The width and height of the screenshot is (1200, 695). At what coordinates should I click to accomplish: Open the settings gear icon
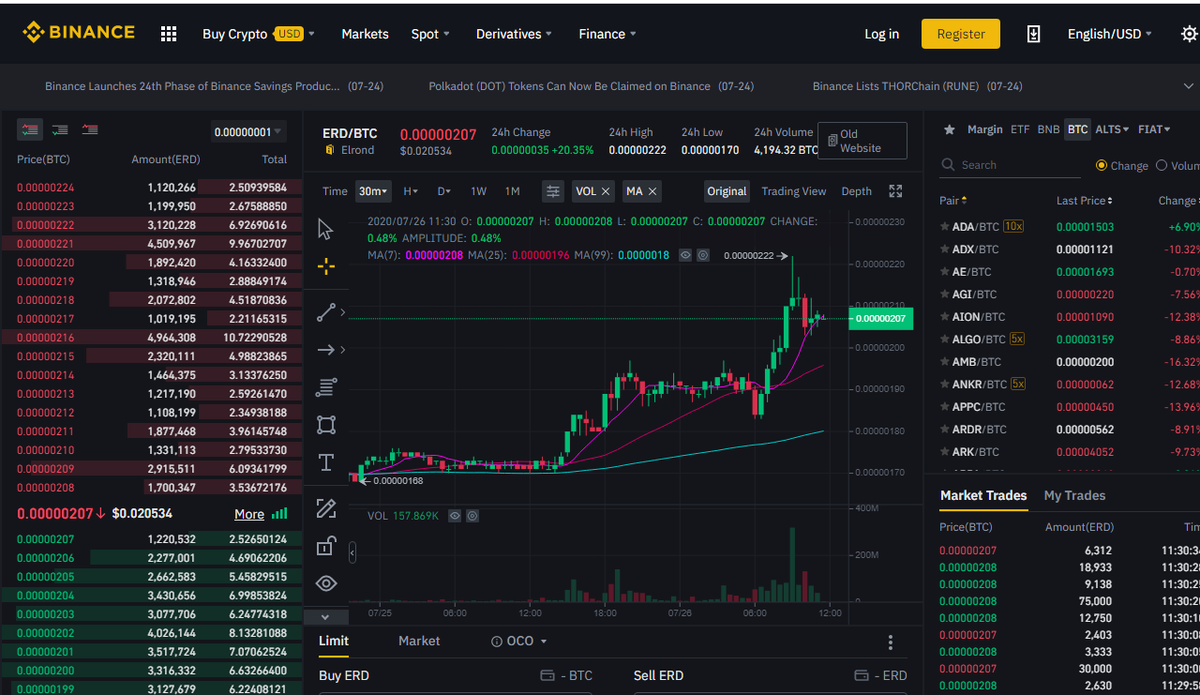(1188, 34)
